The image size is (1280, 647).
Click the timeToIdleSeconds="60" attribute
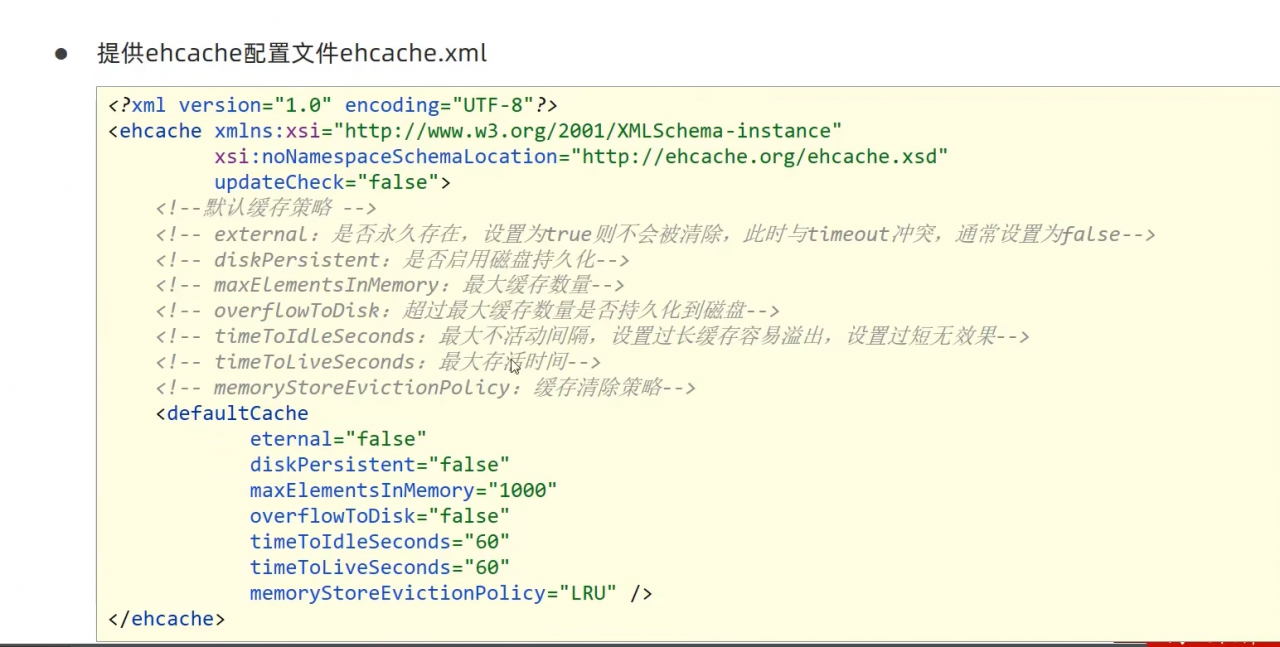click(380, 542)
